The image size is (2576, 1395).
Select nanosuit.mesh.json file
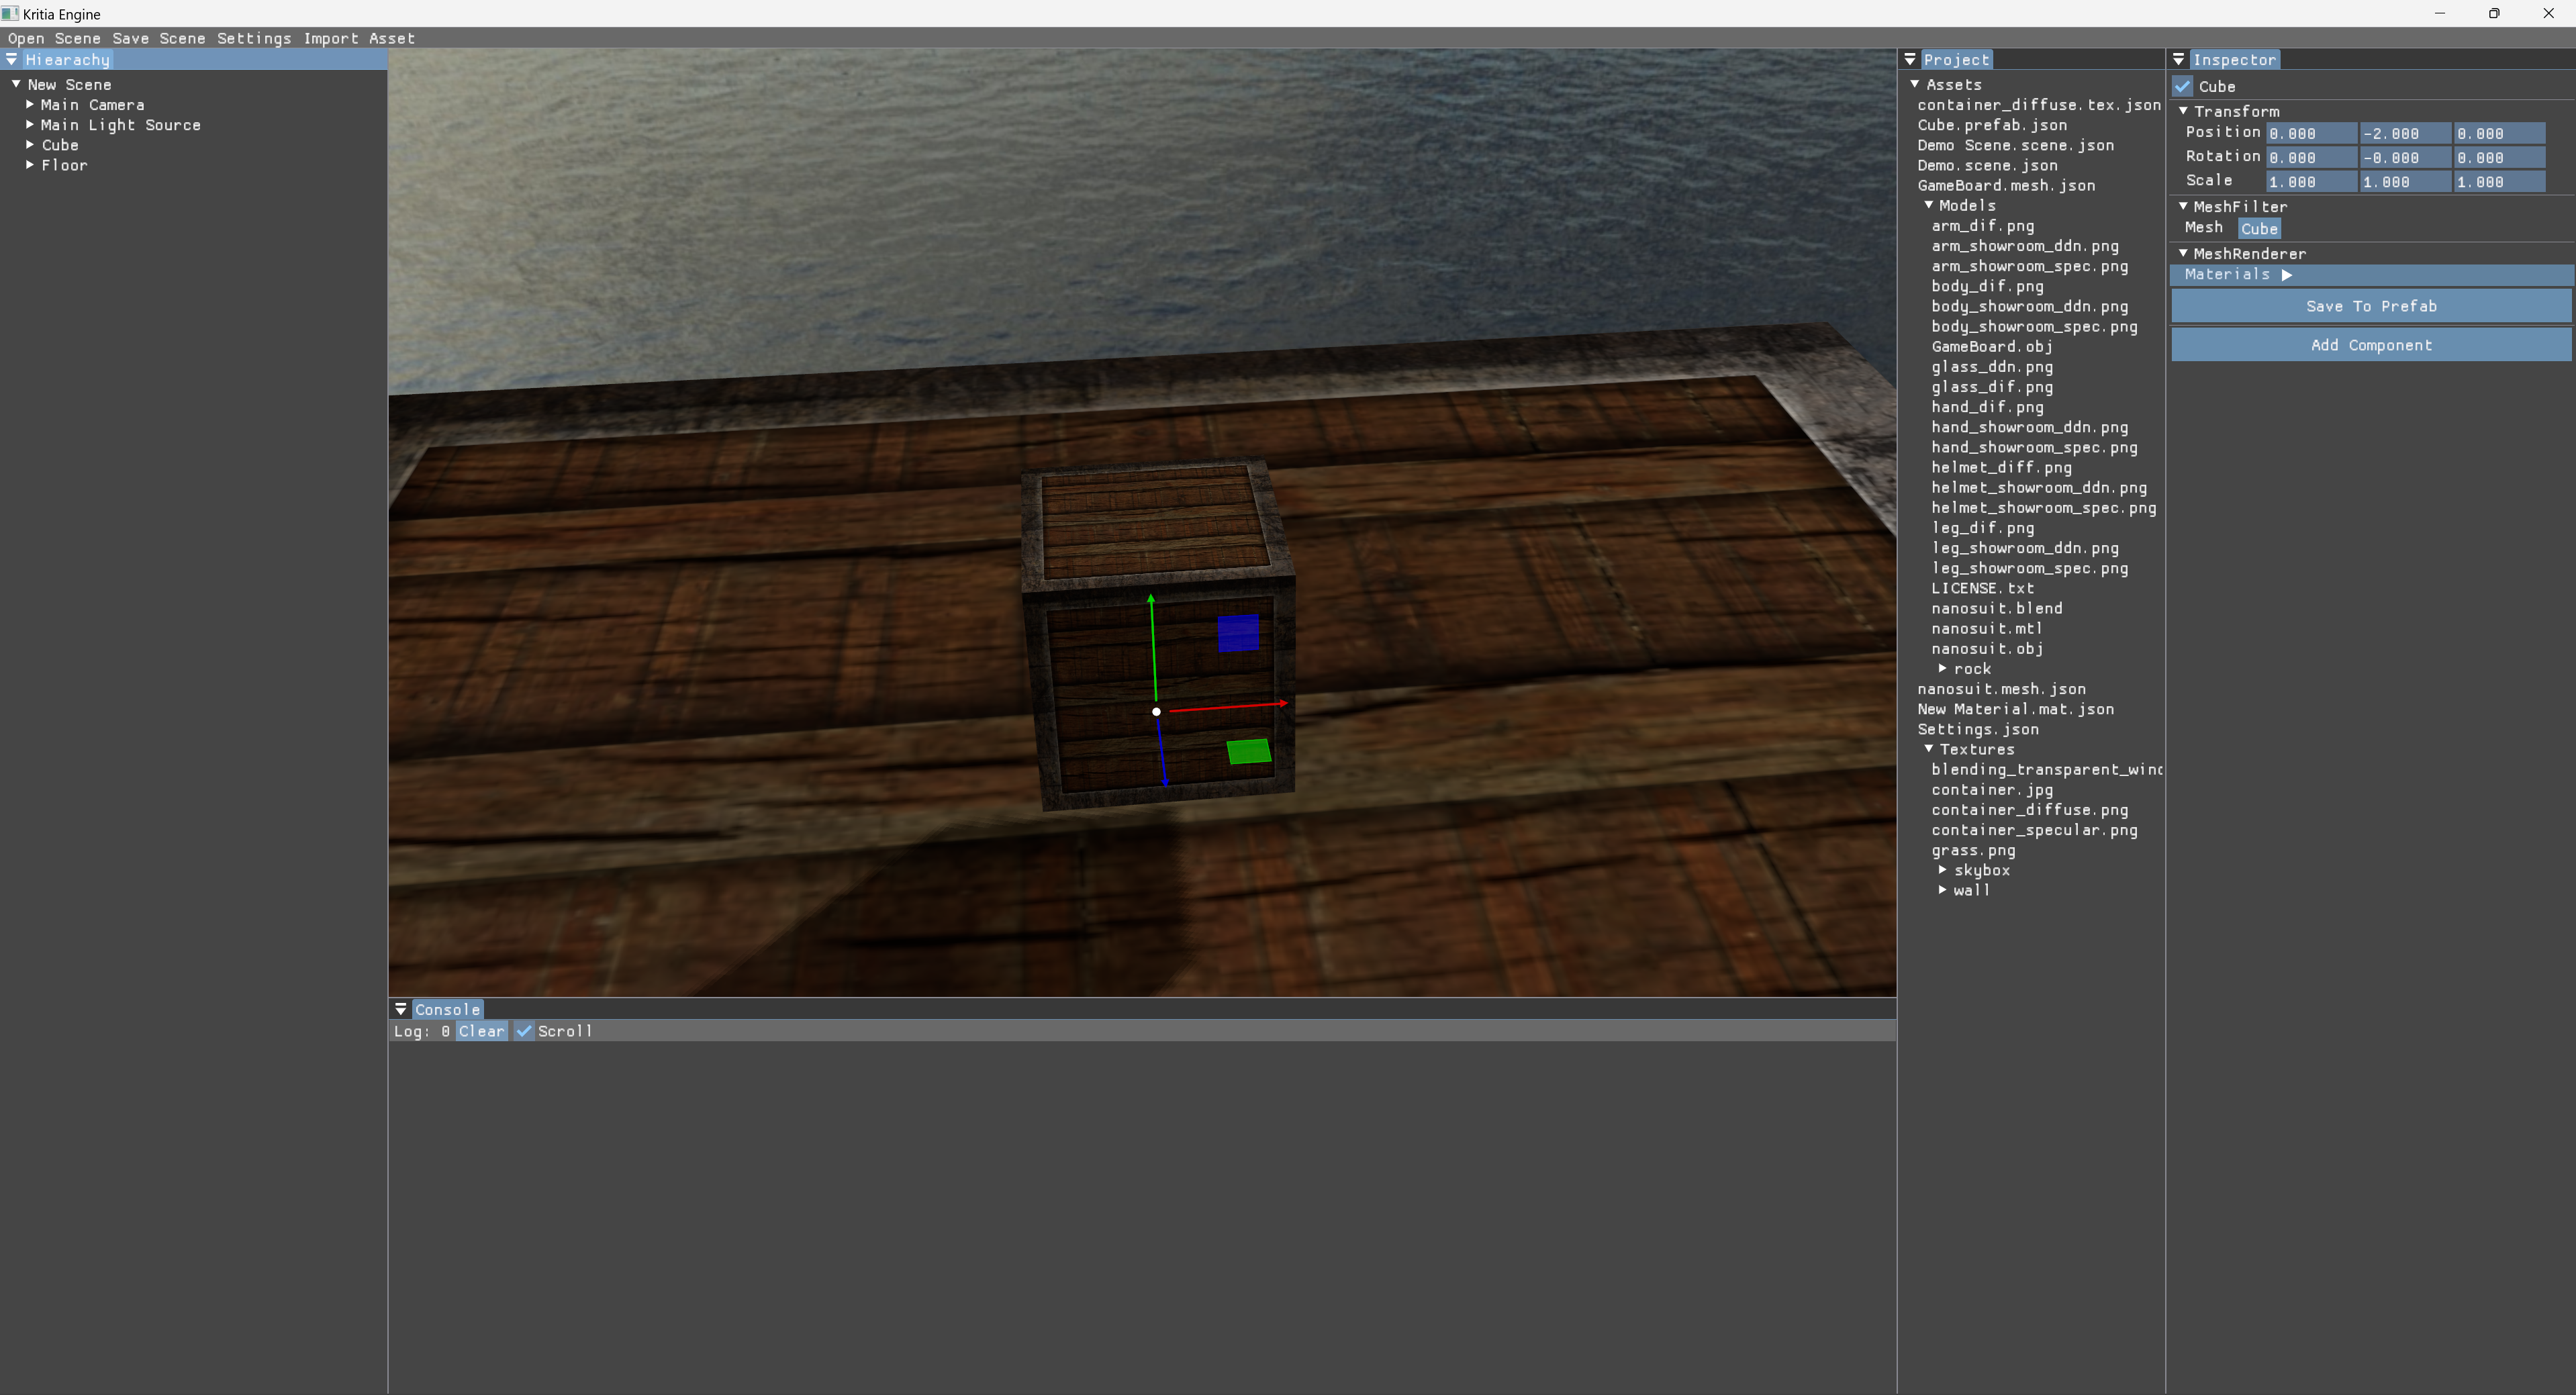[2001, 689]
